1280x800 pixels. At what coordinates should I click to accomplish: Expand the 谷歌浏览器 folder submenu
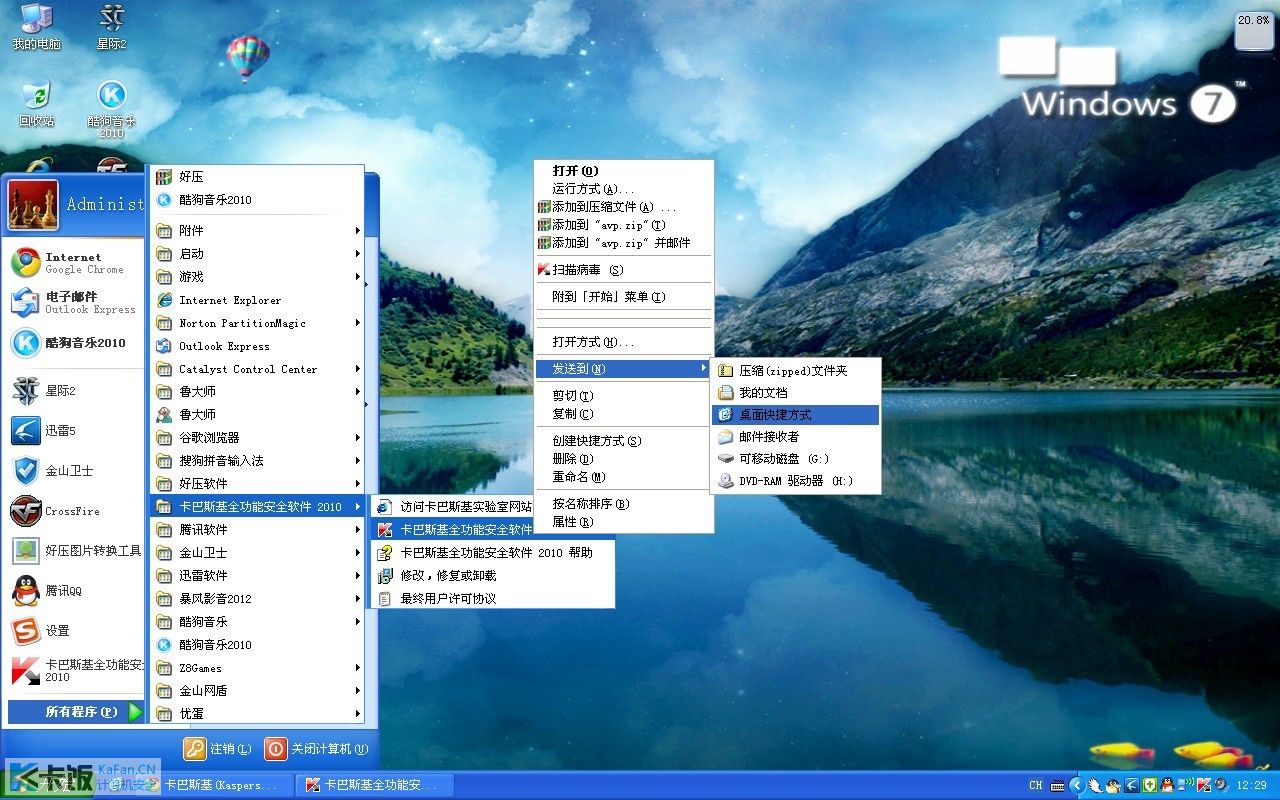pyautogui.click(x=257, y=438)
